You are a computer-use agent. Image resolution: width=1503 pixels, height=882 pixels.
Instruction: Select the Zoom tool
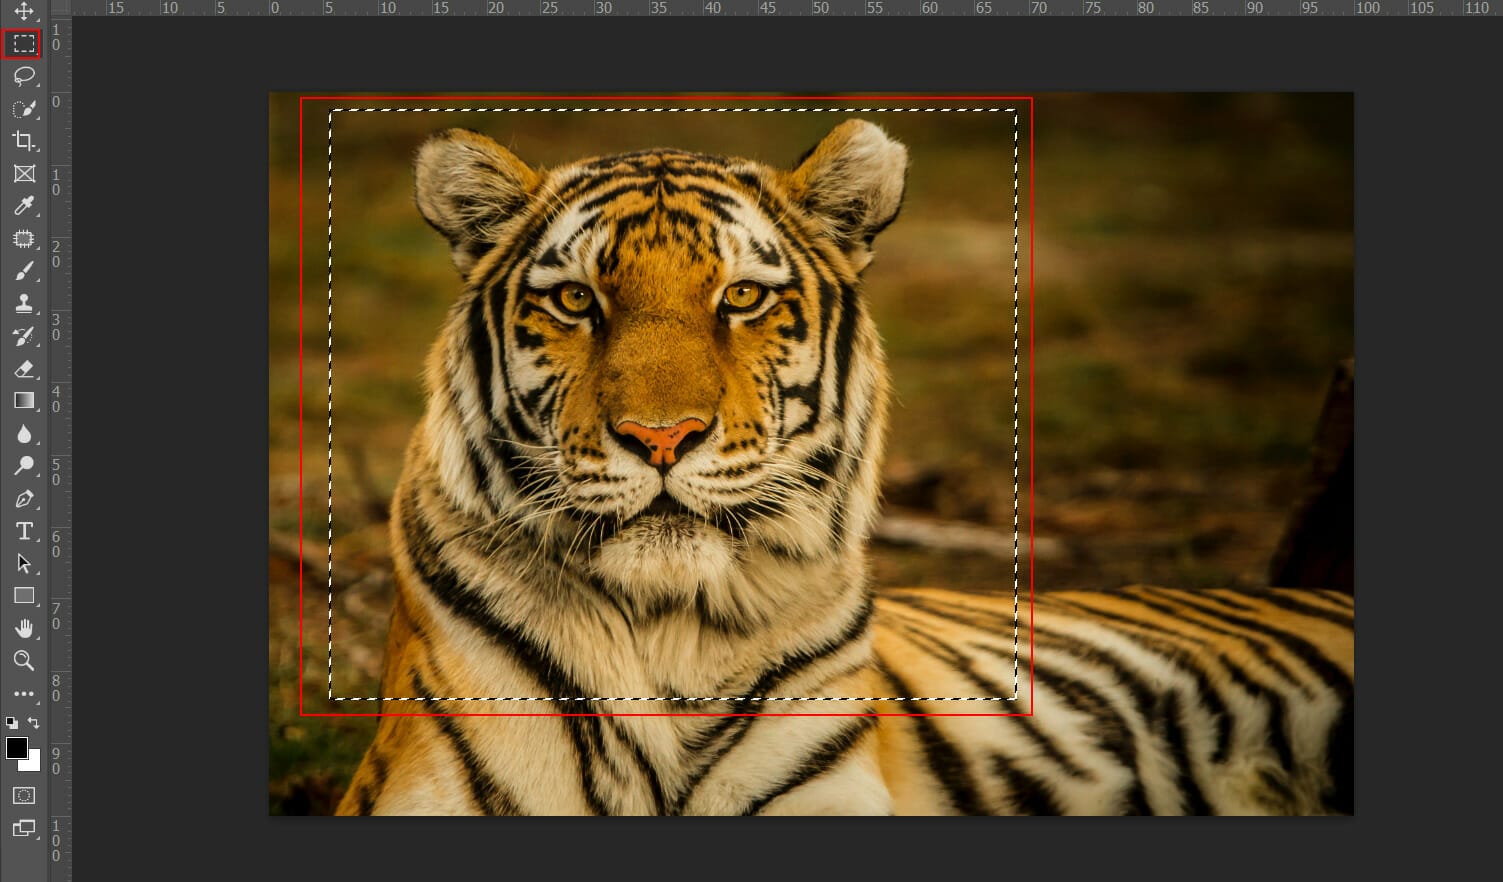point(23,660)
